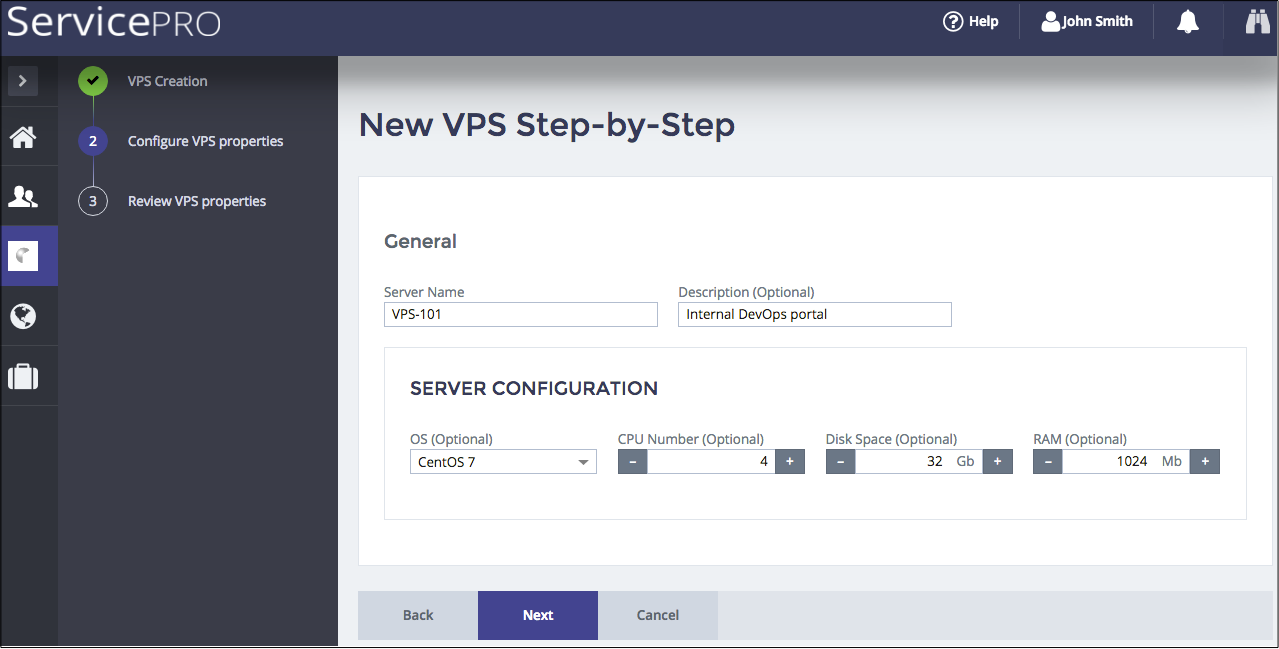This screenshot has height=649, width=1279.
Task: Open the briefcase icon in sidebar
Action: point(23,377)
